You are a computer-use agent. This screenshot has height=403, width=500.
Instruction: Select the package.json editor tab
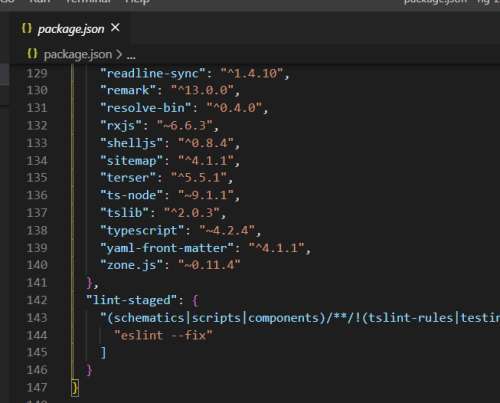point(71,28)
